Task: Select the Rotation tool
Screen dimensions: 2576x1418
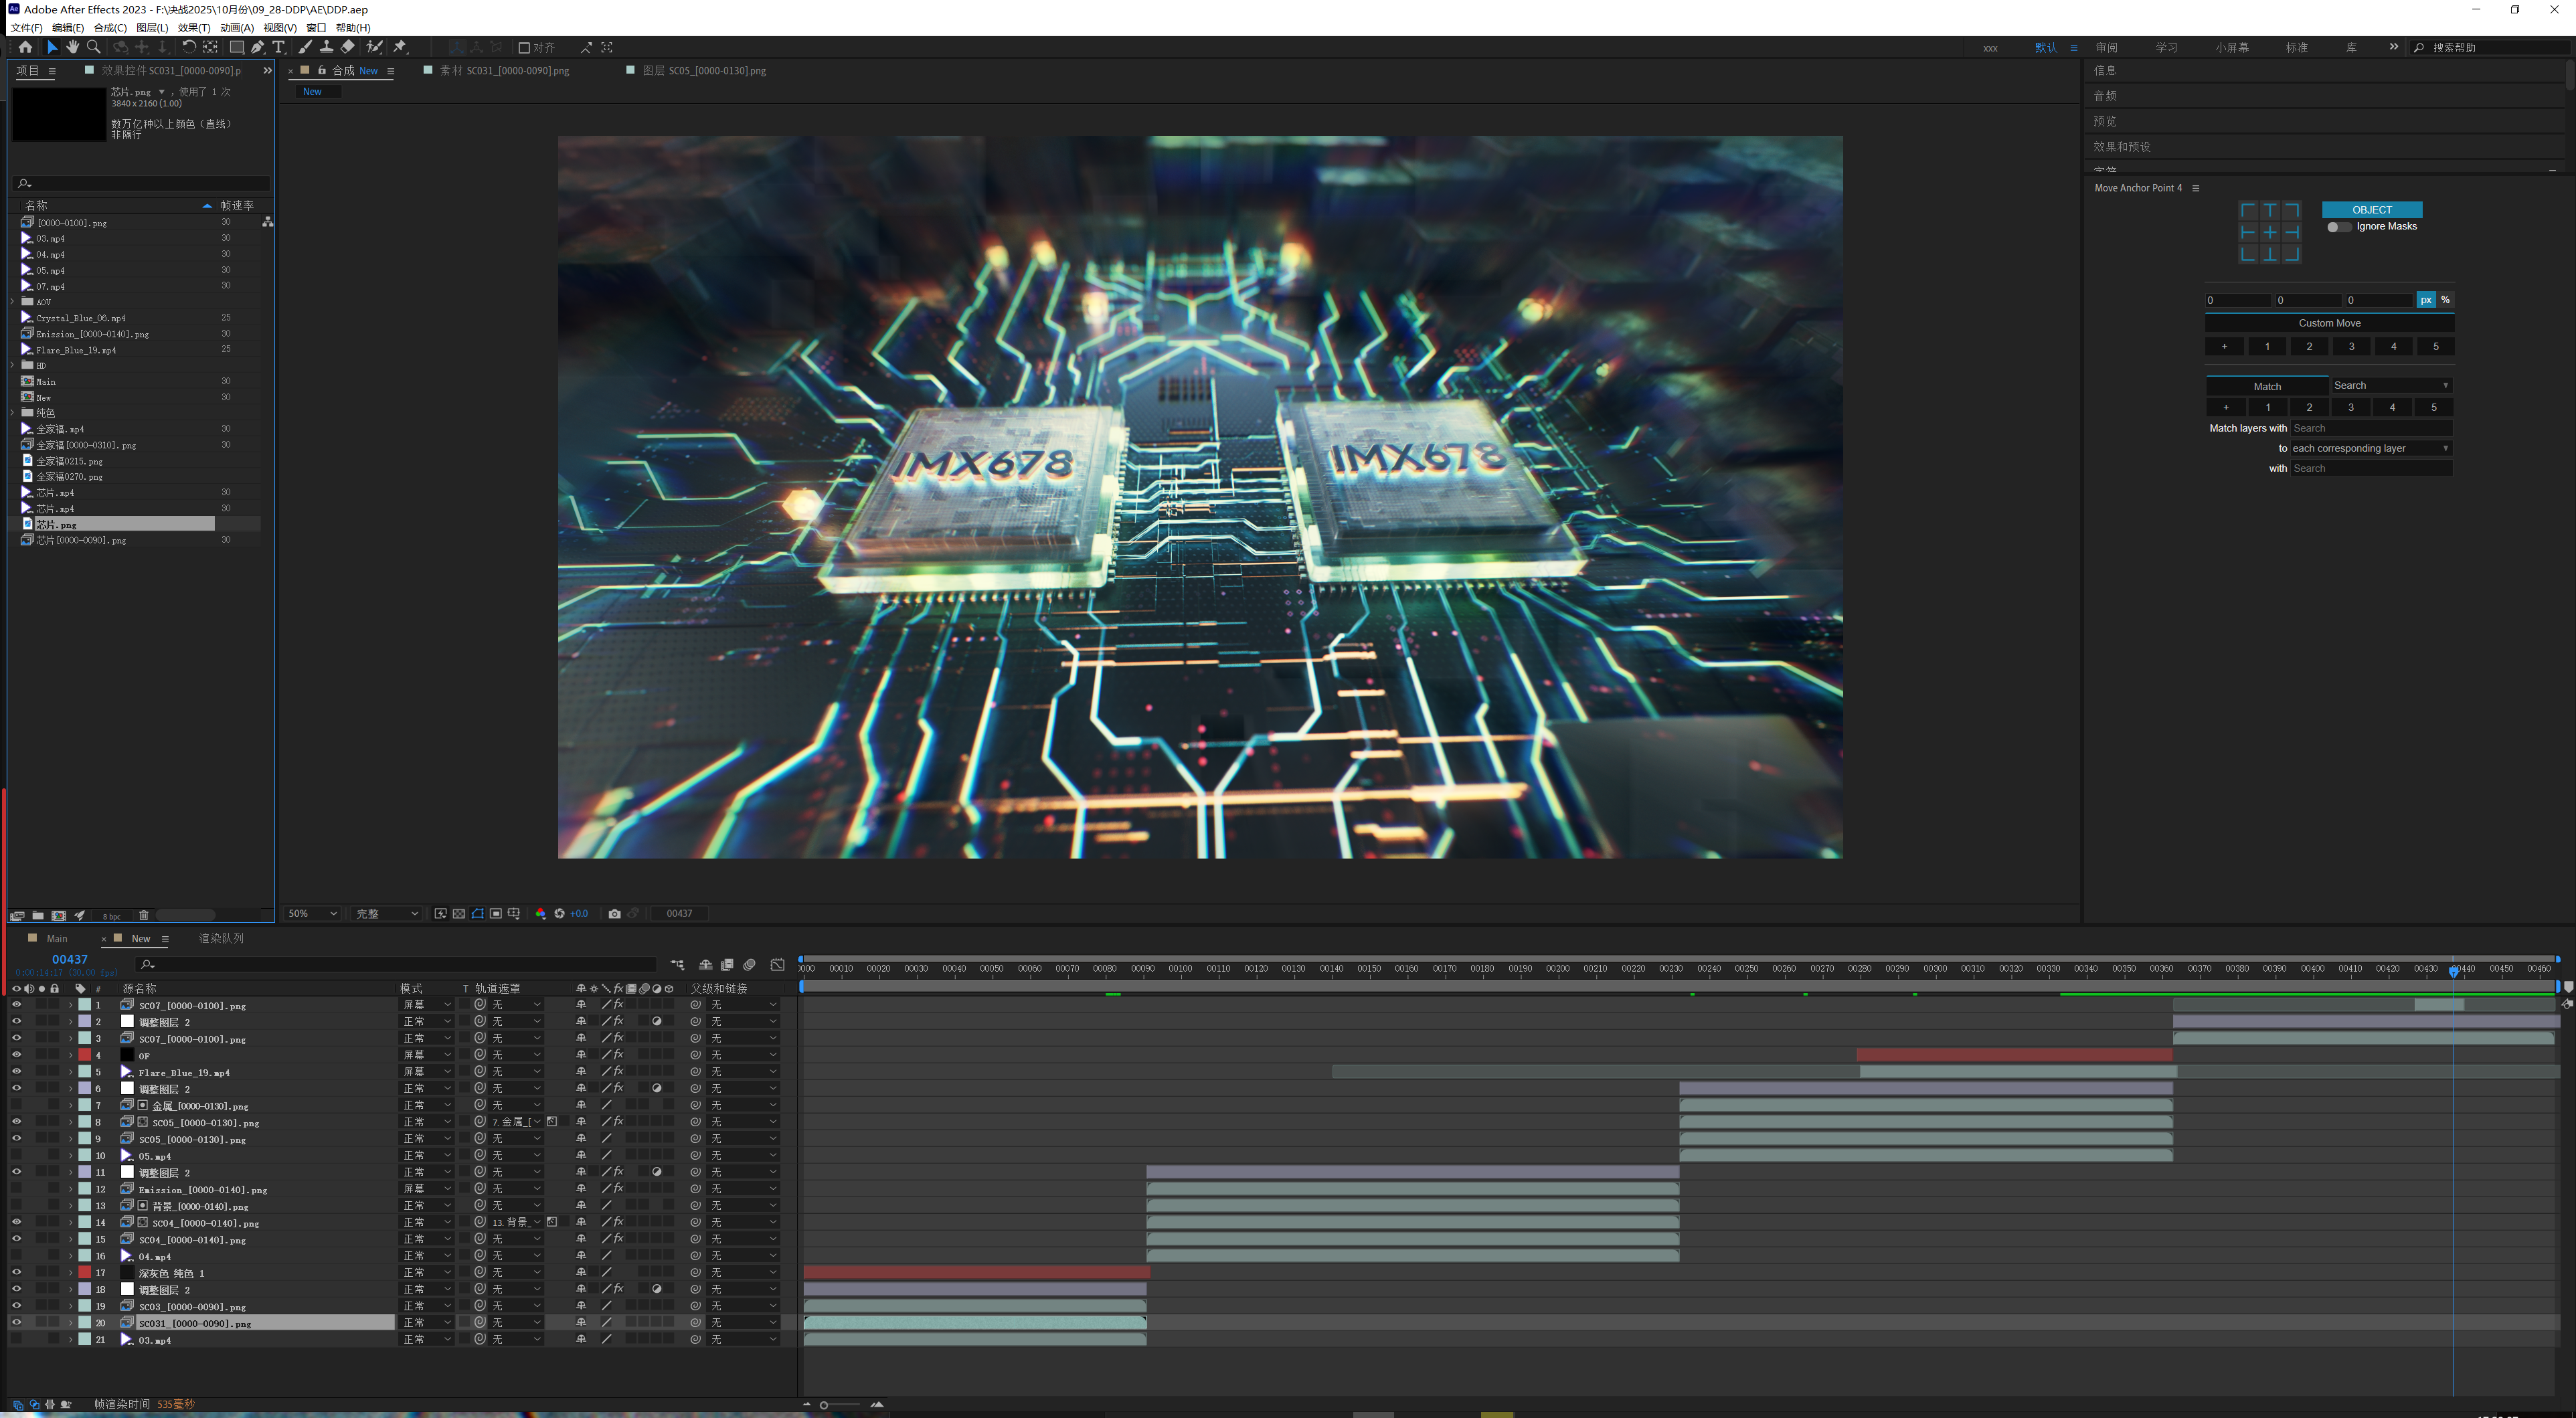Action: (x=188, y=47)
